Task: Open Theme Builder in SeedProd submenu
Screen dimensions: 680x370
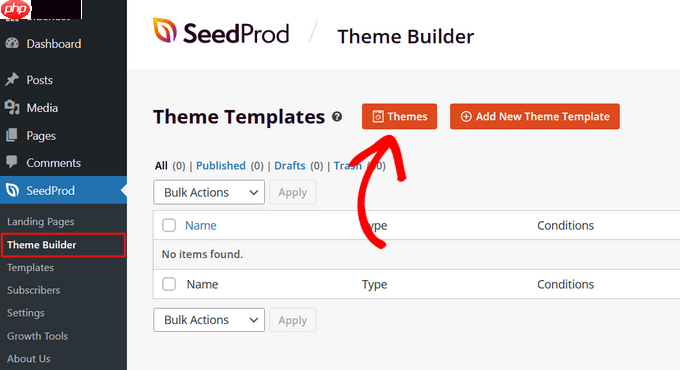Action: 42,245
